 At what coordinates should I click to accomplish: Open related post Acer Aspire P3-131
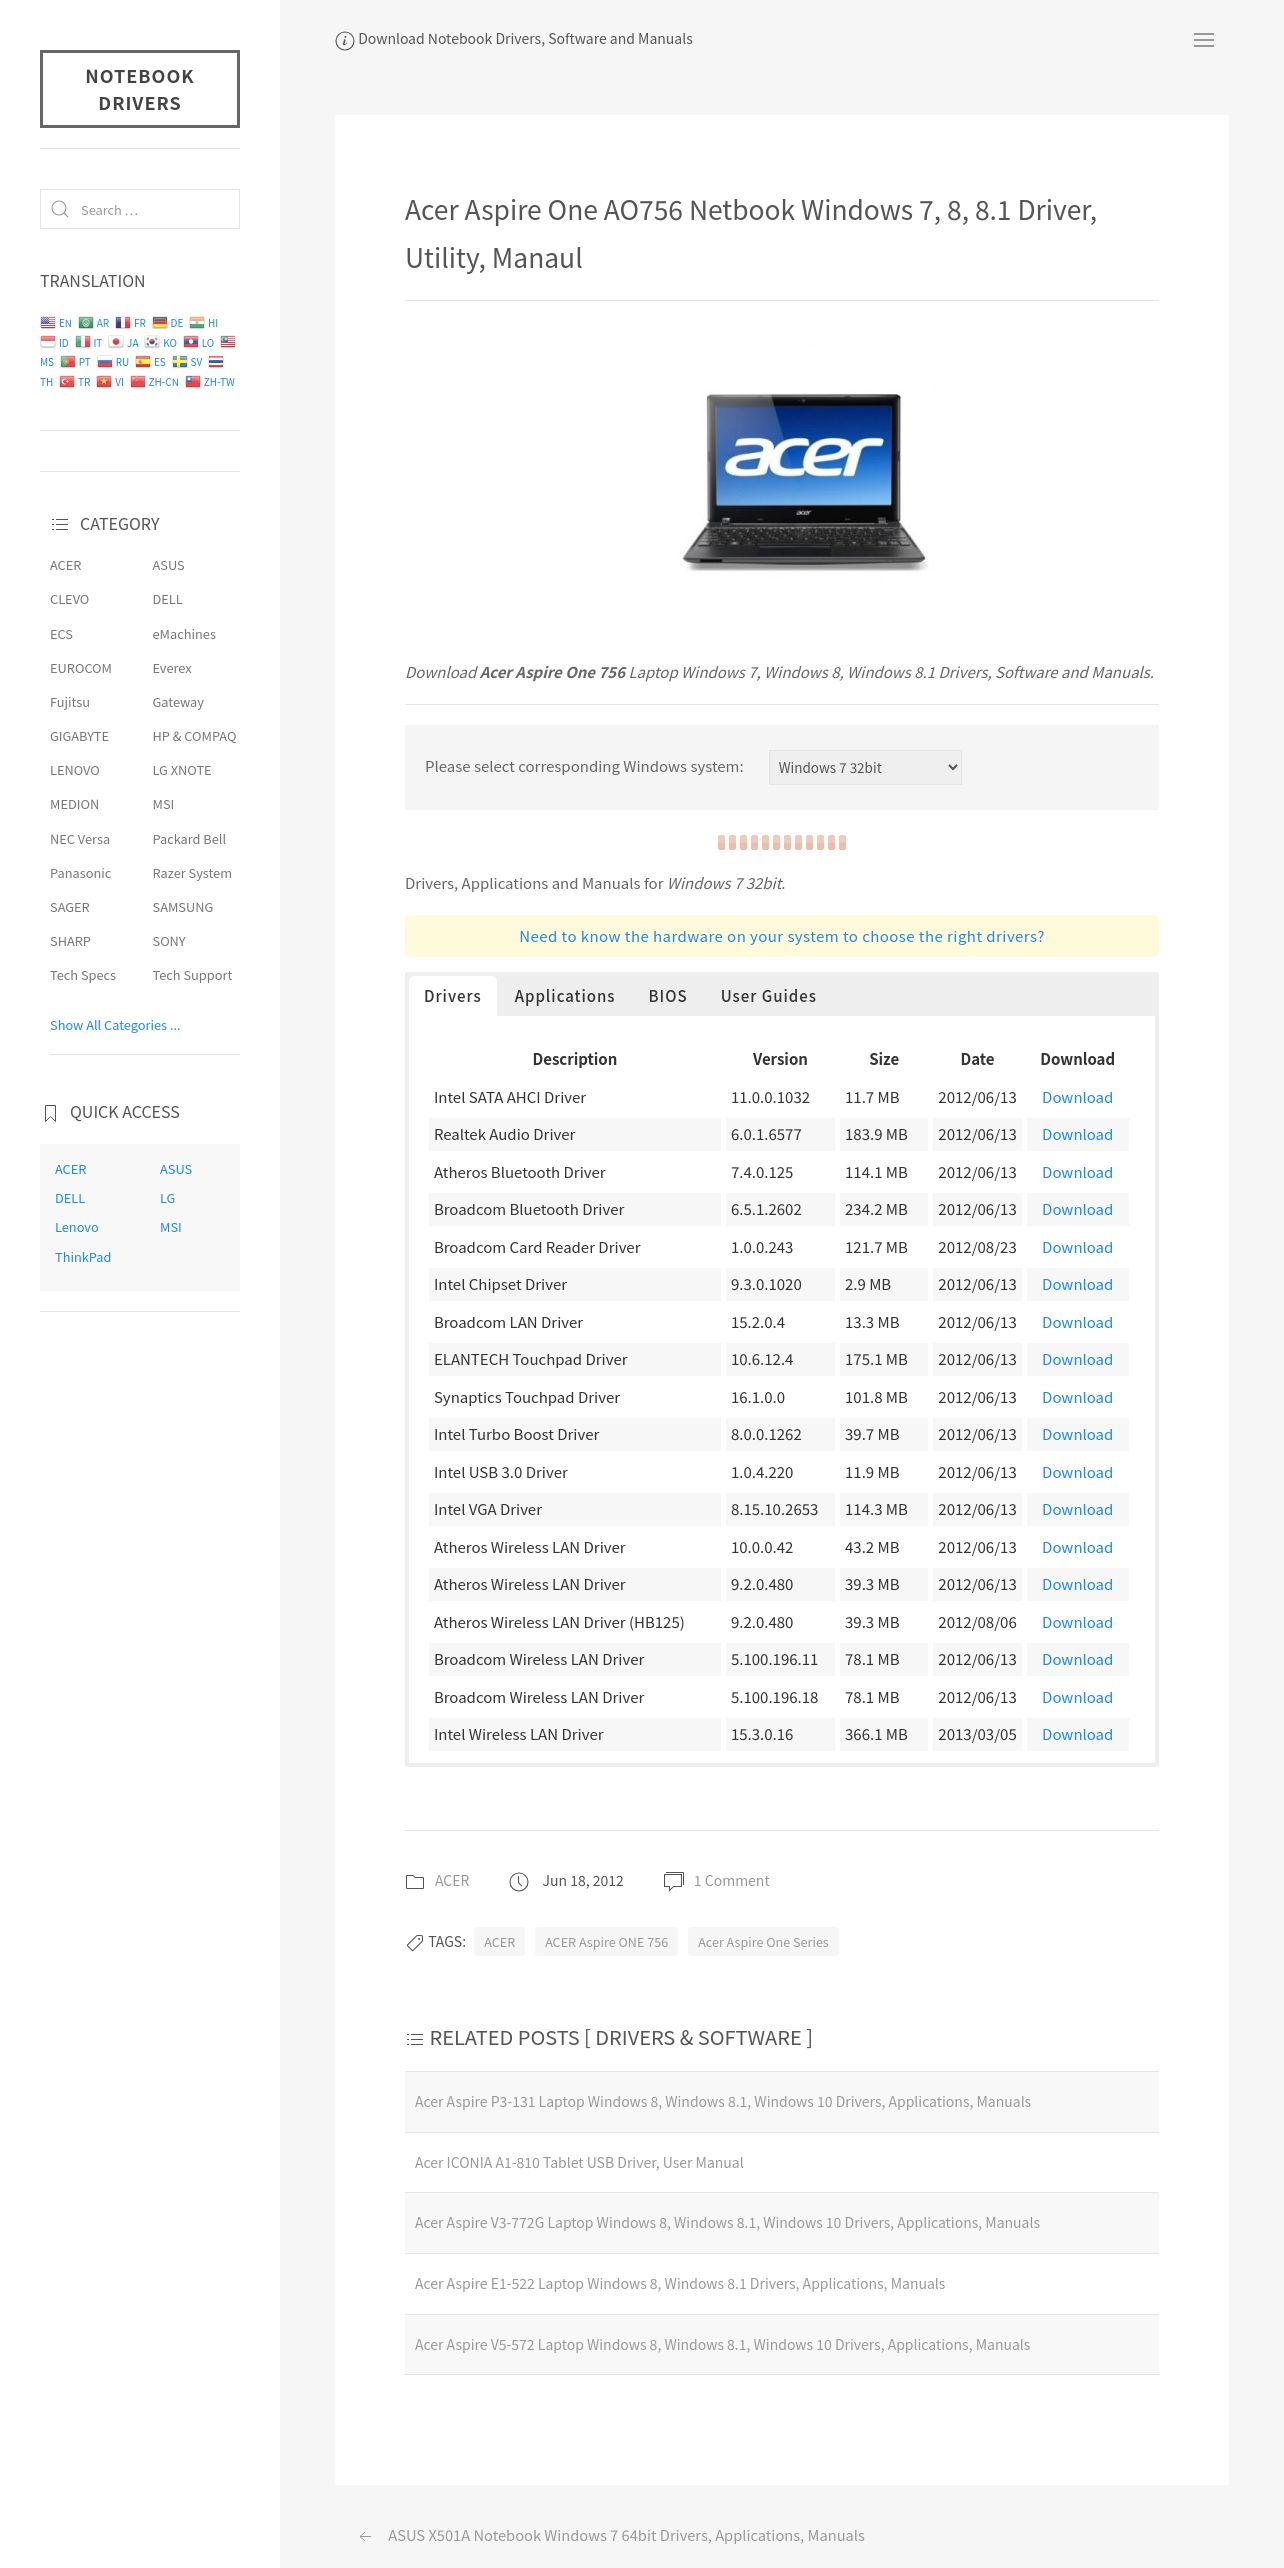[723, 2102]
